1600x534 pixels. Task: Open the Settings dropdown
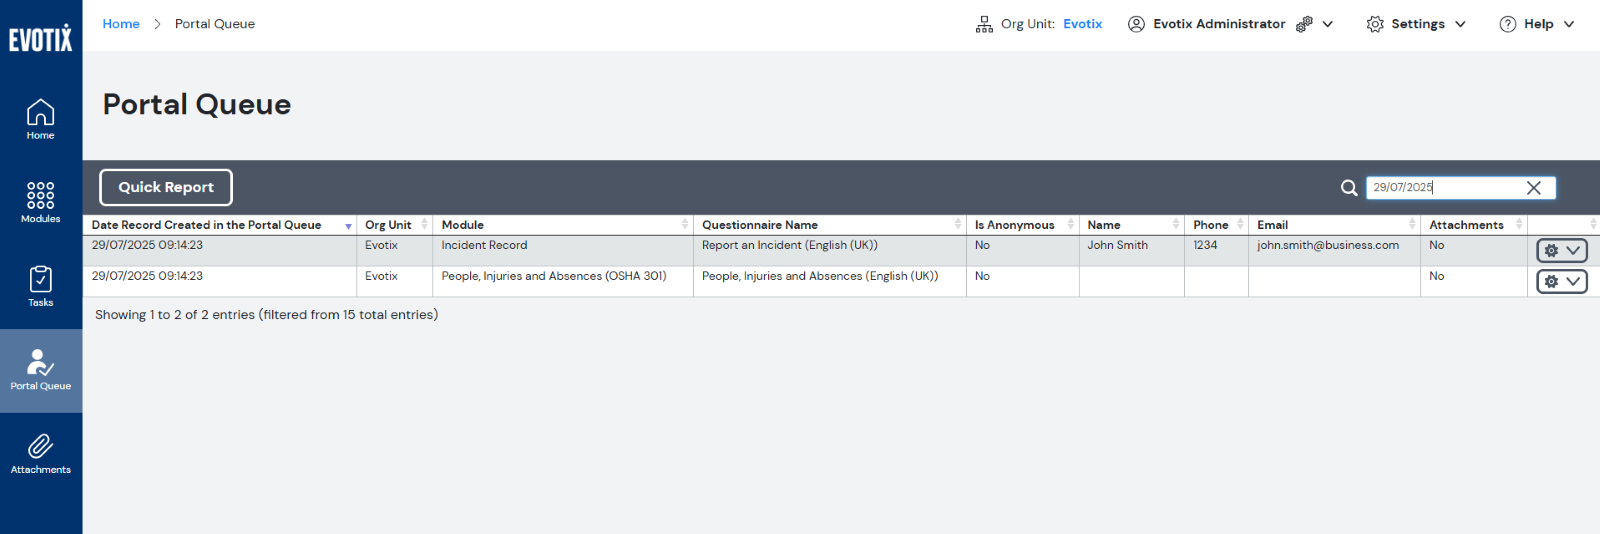[1416, 24]
